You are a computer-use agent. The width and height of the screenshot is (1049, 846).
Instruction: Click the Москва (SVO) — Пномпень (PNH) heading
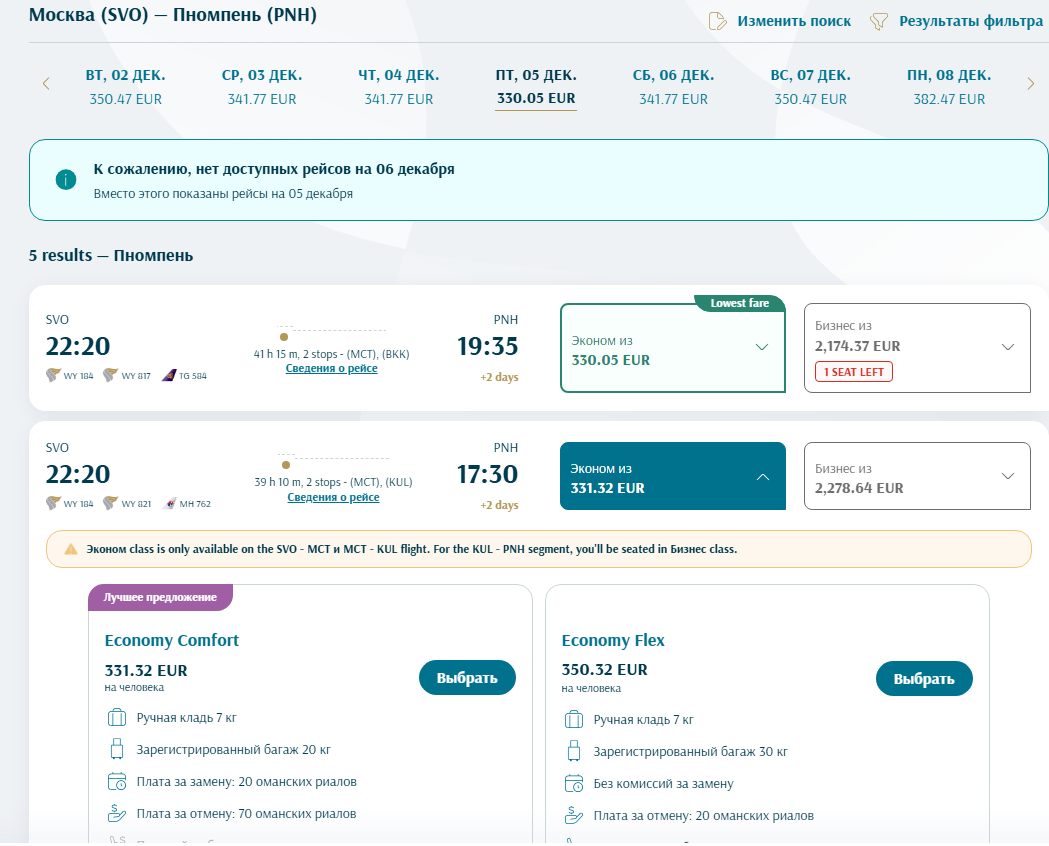(173, 15)
